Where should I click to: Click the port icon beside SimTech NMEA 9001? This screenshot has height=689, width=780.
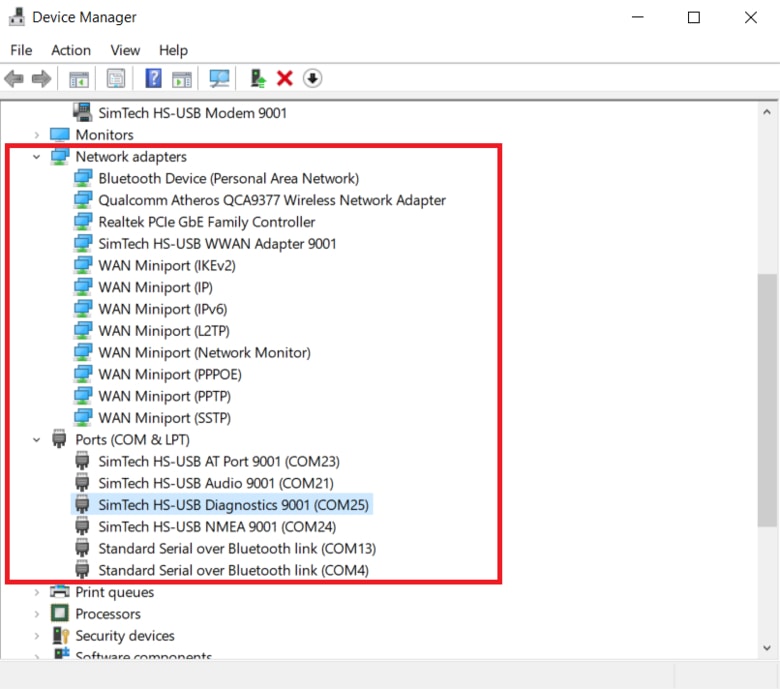point(82,526)
